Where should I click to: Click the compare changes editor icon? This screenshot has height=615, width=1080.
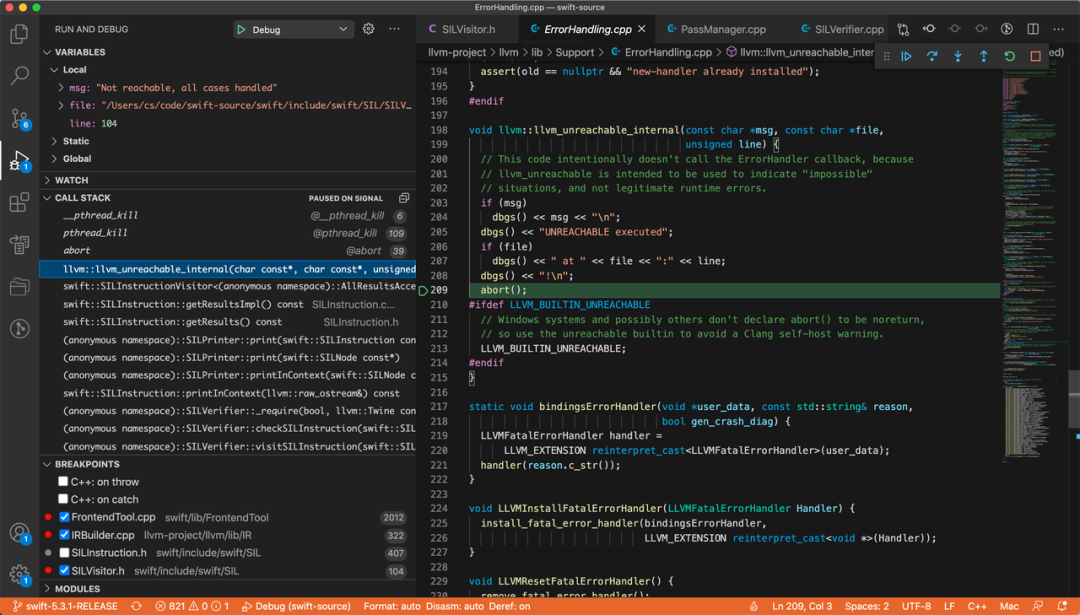pyautogui.click(x=903, y=29)
